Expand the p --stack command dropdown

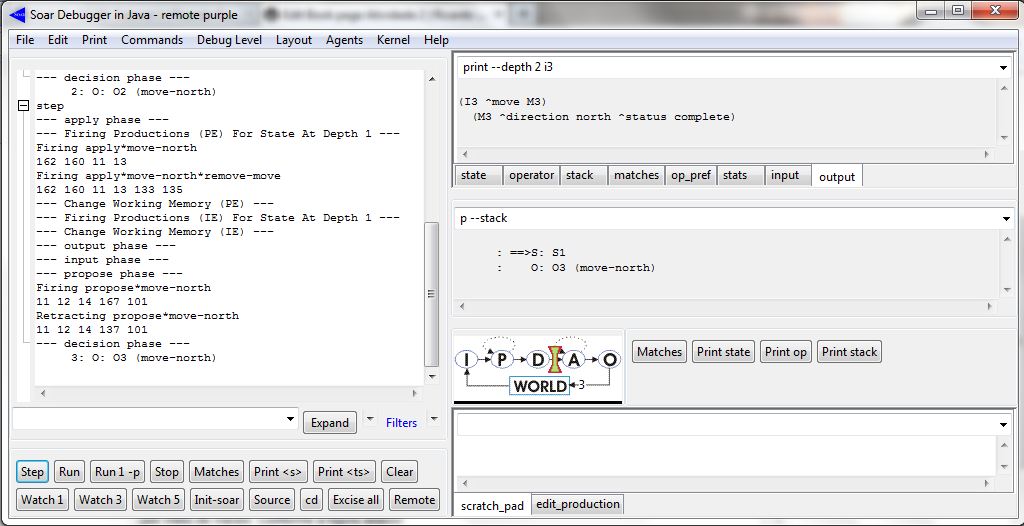click(1003, 218)
